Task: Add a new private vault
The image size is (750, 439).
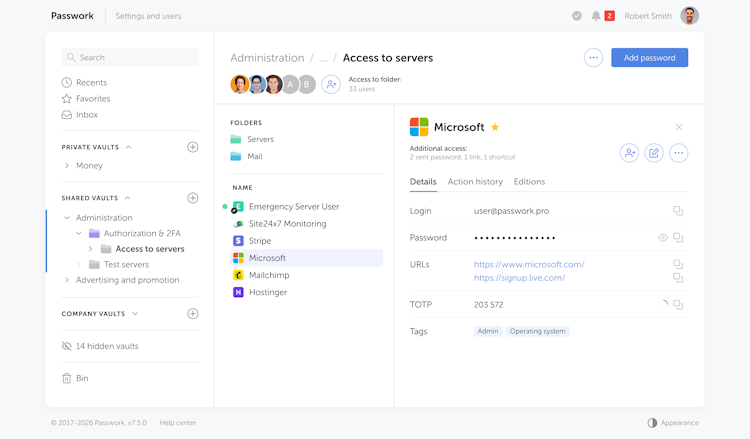Action: pyautogui.click(x=193, y=147)
